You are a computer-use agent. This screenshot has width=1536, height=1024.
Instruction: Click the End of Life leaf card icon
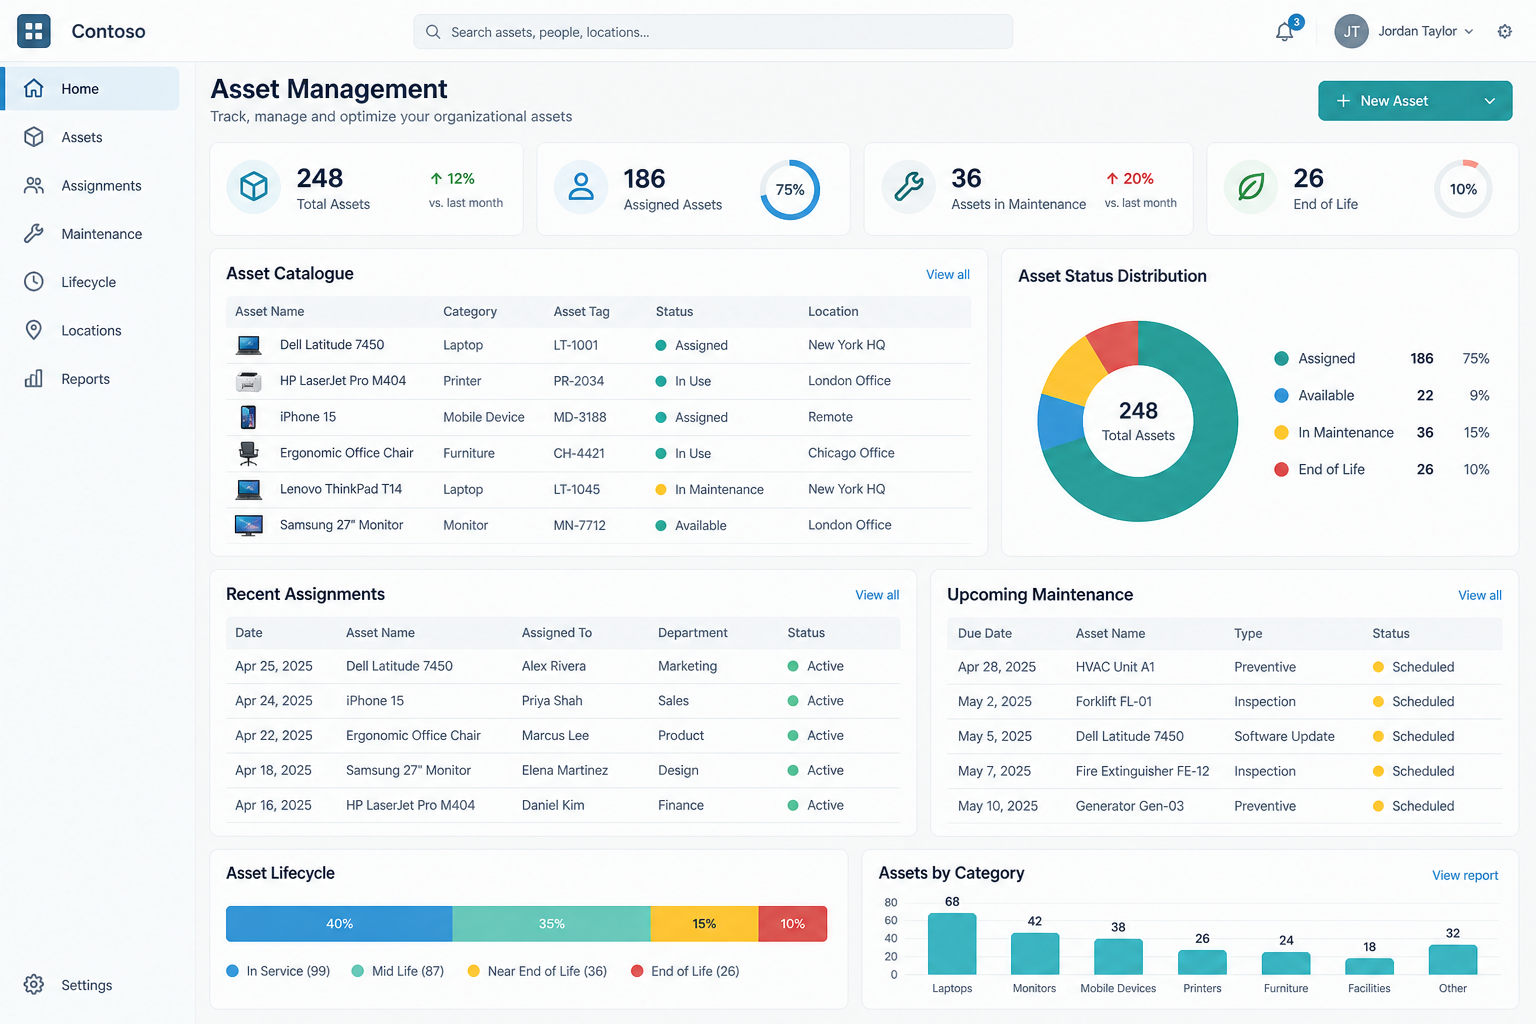tap(1251, 187)
